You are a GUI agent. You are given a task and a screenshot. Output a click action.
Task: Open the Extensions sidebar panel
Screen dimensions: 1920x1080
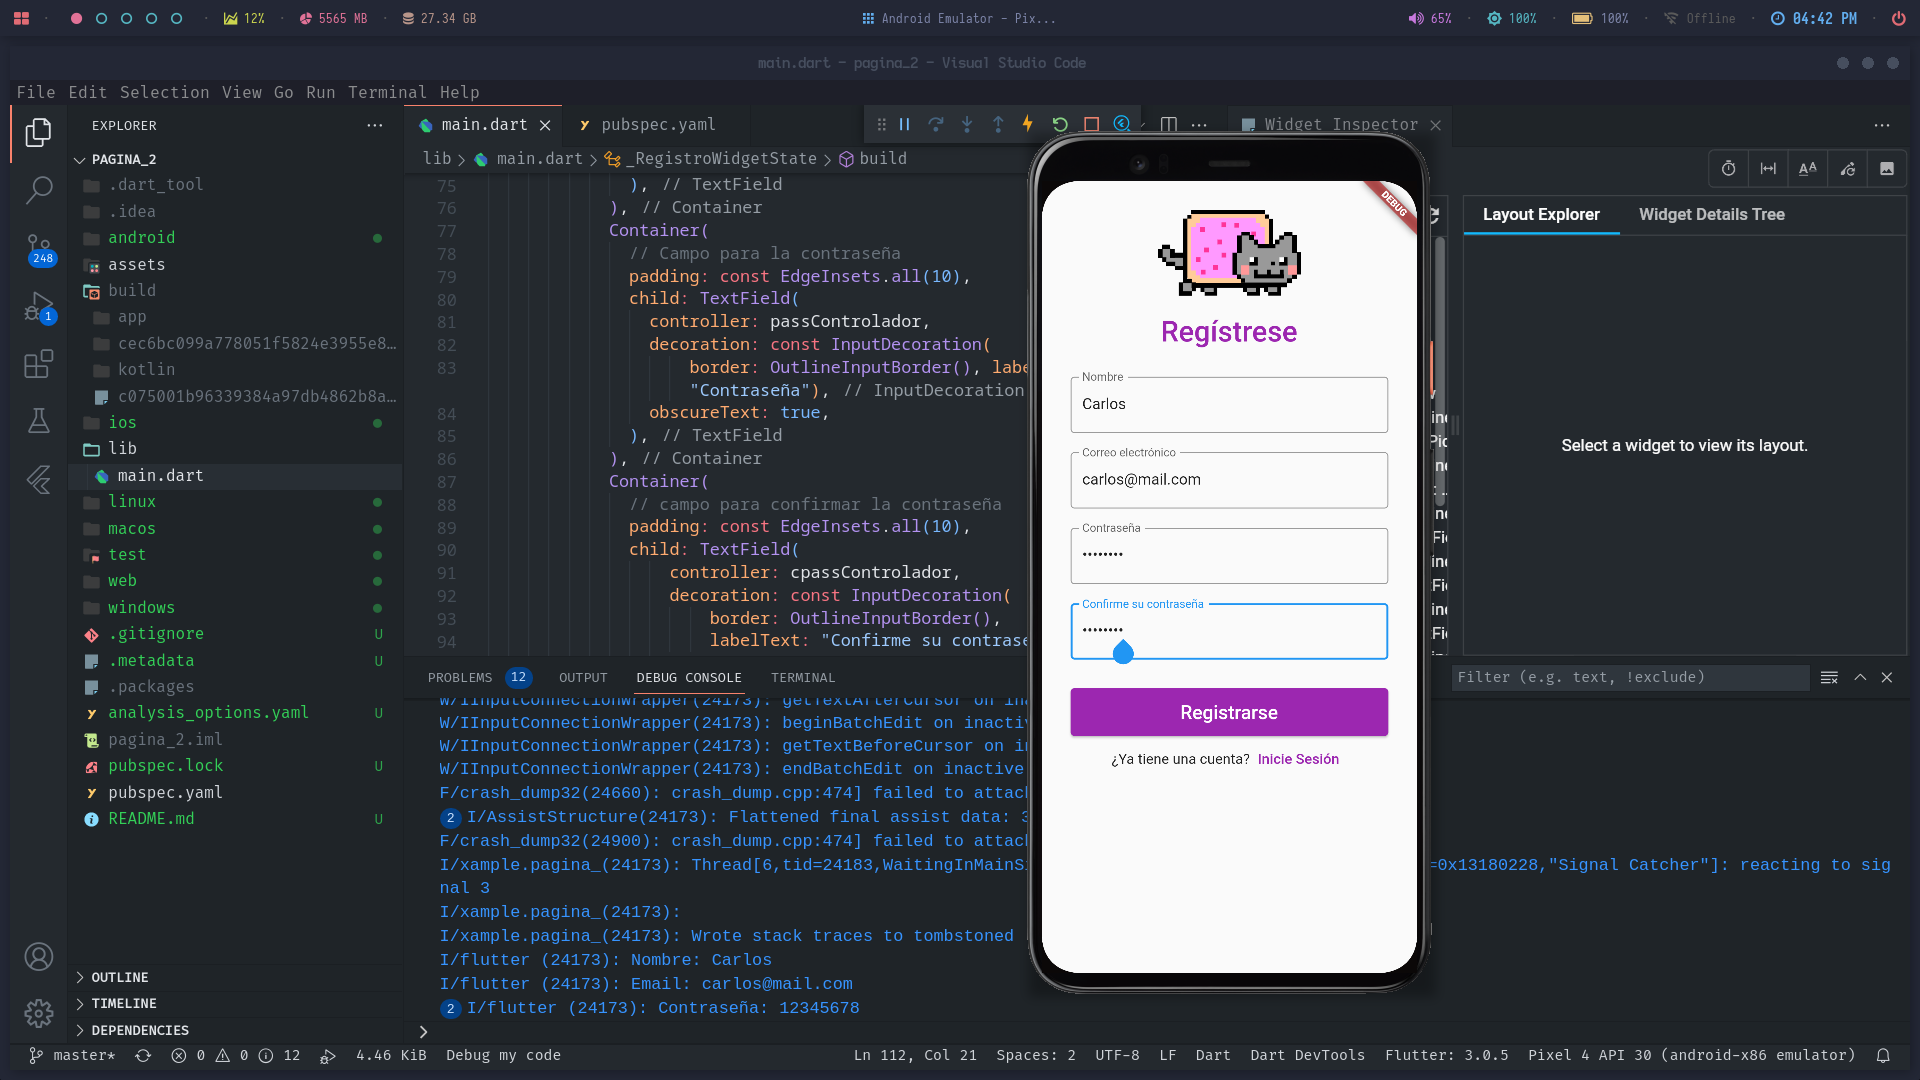pos(38,364)
